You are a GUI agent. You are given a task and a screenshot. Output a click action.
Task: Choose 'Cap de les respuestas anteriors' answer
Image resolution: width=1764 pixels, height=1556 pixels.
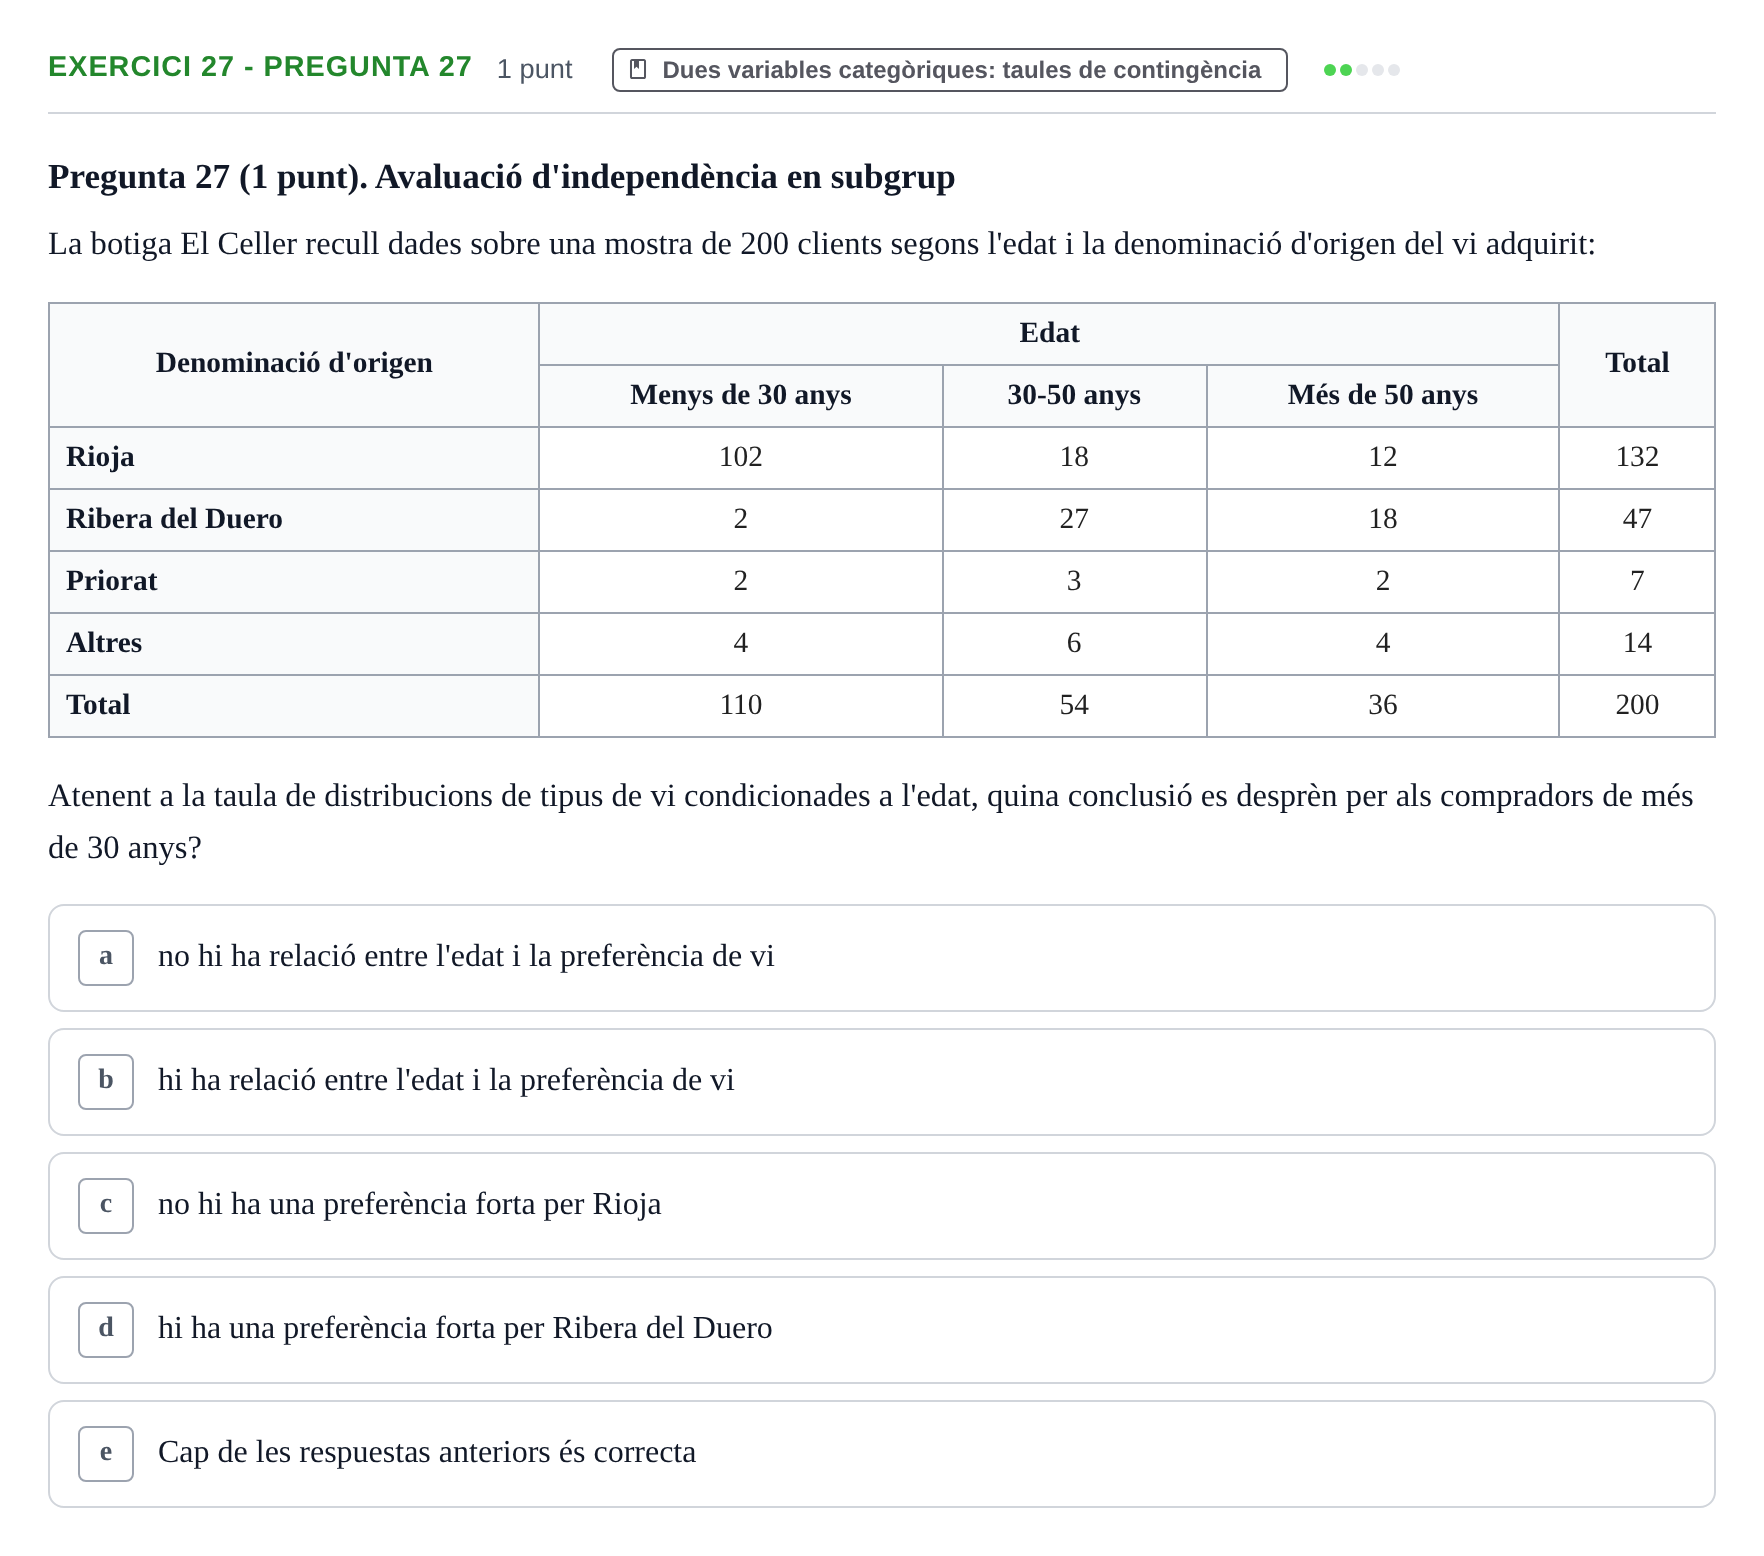point(881,1453)
